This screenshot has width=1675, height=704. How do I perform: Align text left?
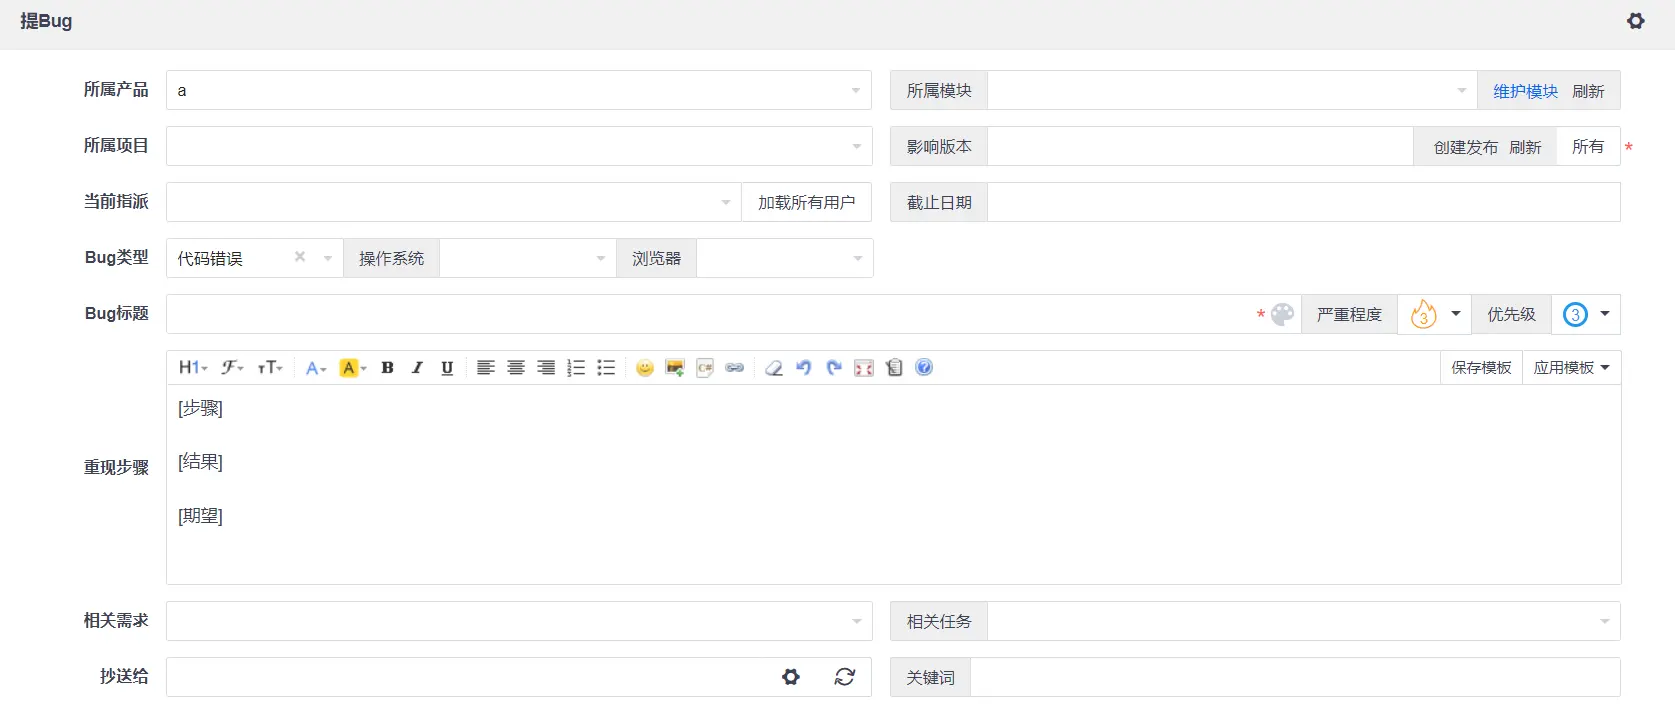tap(485, 368)
